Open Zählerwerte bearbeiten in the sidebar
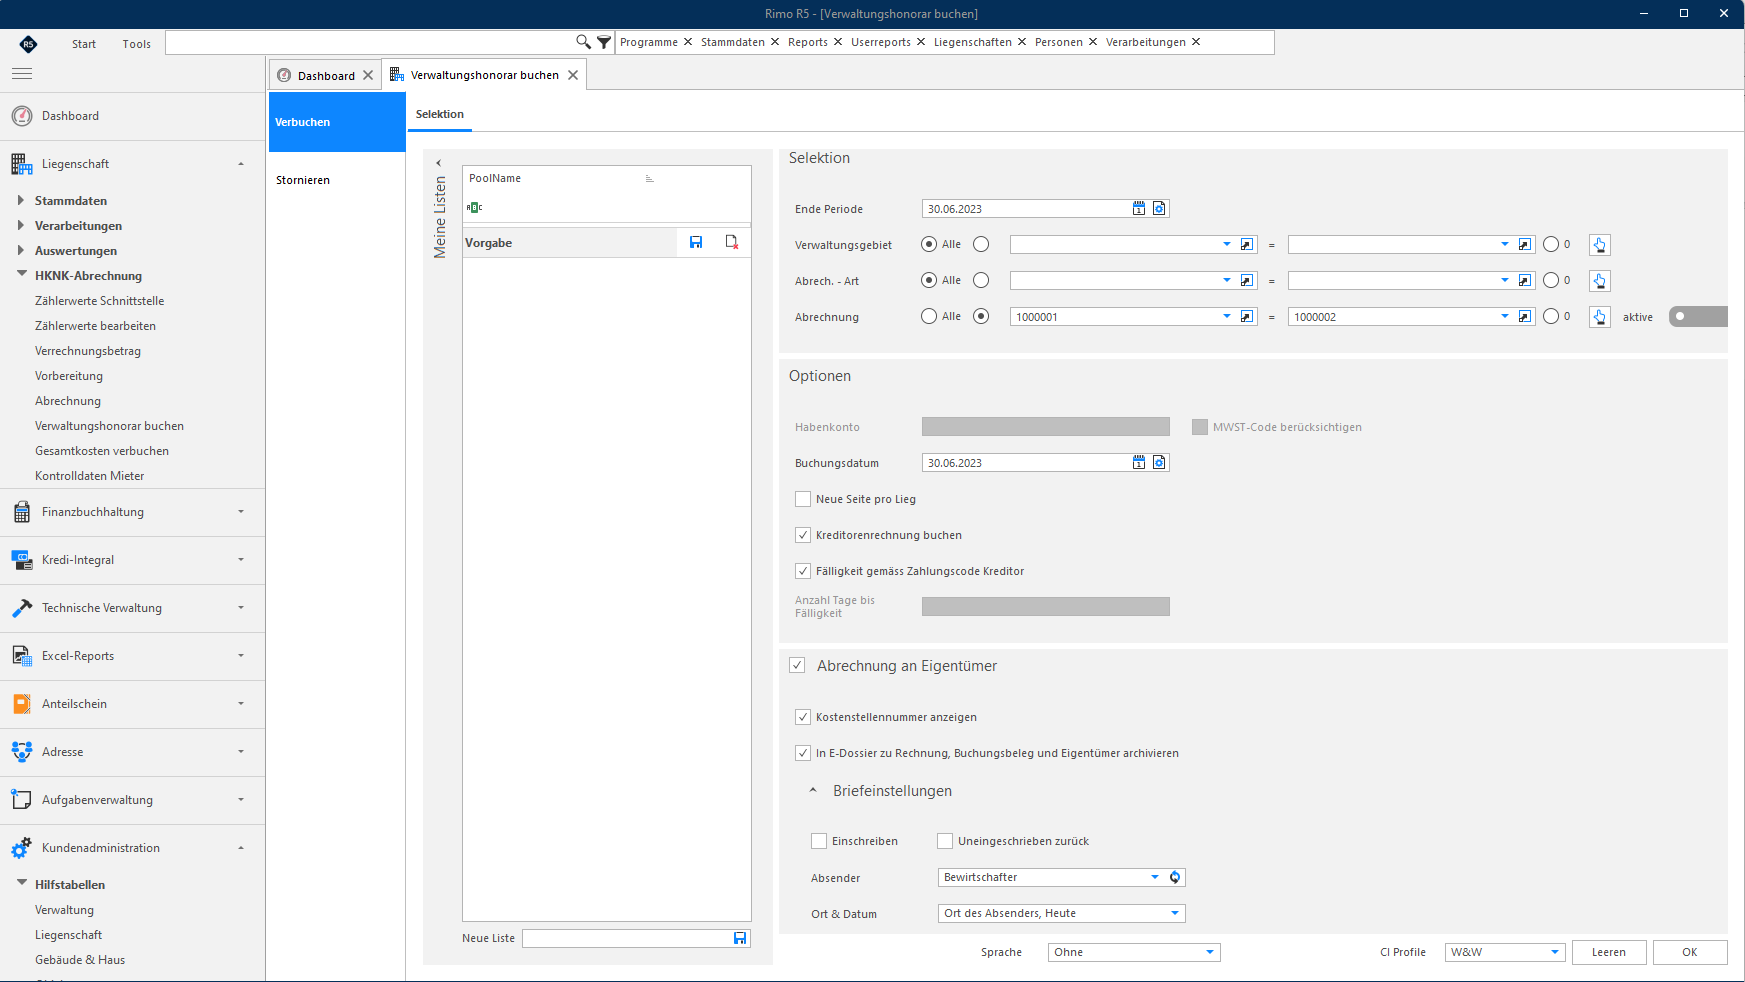1745x982 pixels. click(95, 326)
